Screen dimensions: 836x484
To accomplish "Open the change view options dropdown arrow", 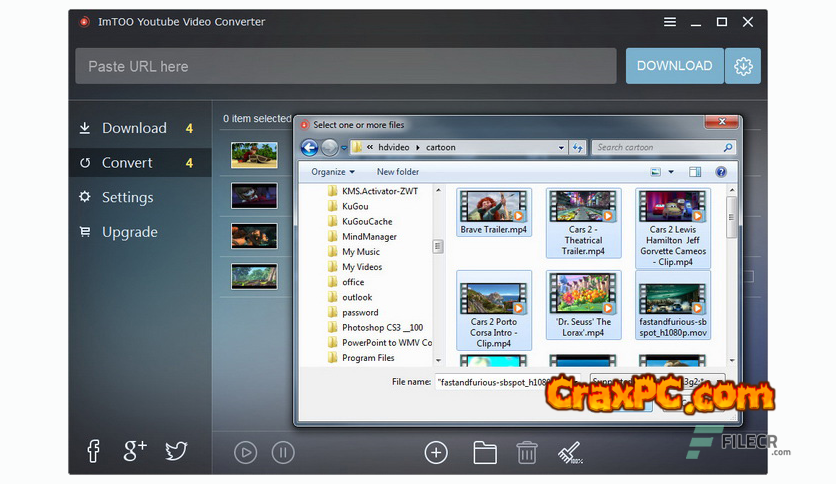I will click(x=671, y=172).
